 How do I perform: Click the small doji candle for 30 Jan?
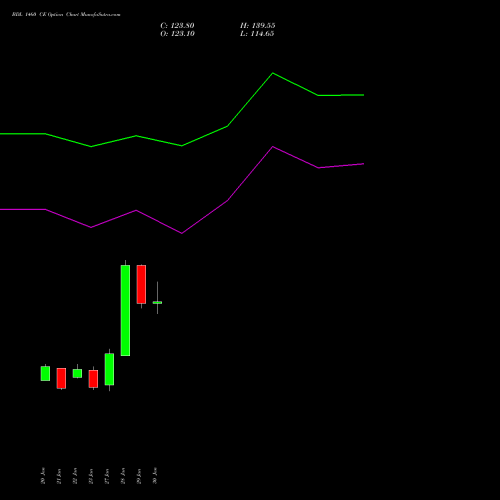(157, 302)
